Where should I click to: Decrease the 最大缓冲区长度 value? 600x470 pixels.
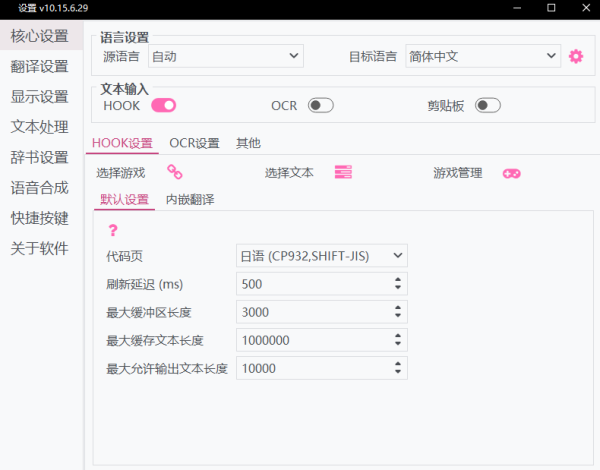click(398, 316)
